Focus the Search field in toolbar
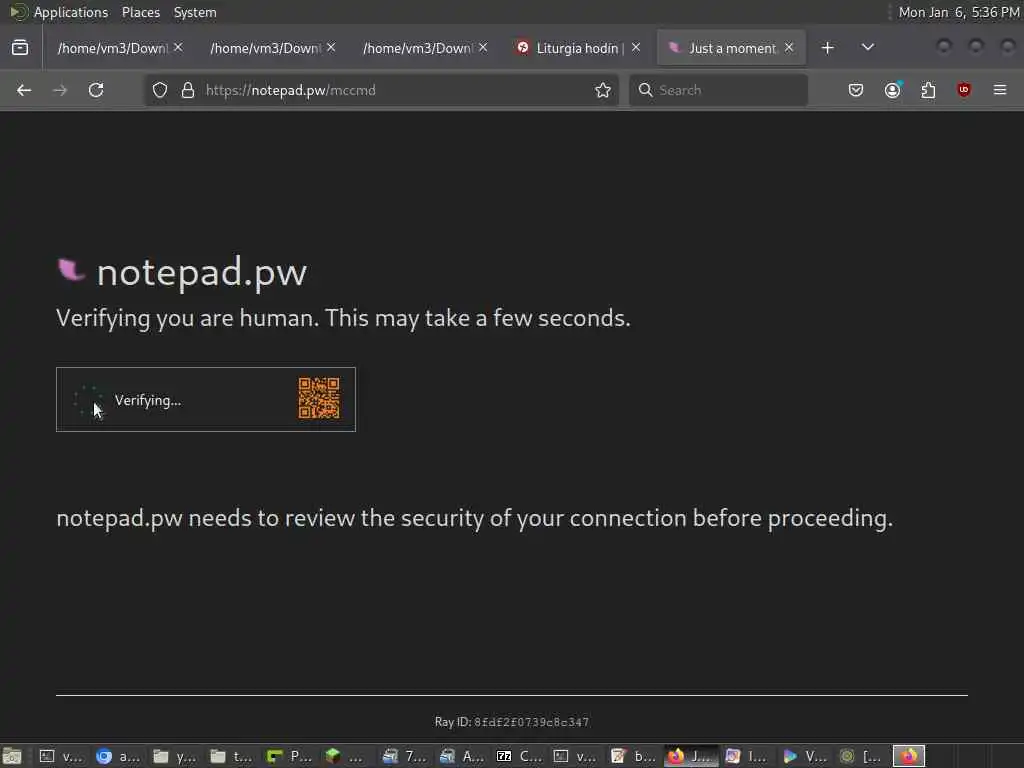Viewport: 1024px width, 768px height. click(718, 90)
